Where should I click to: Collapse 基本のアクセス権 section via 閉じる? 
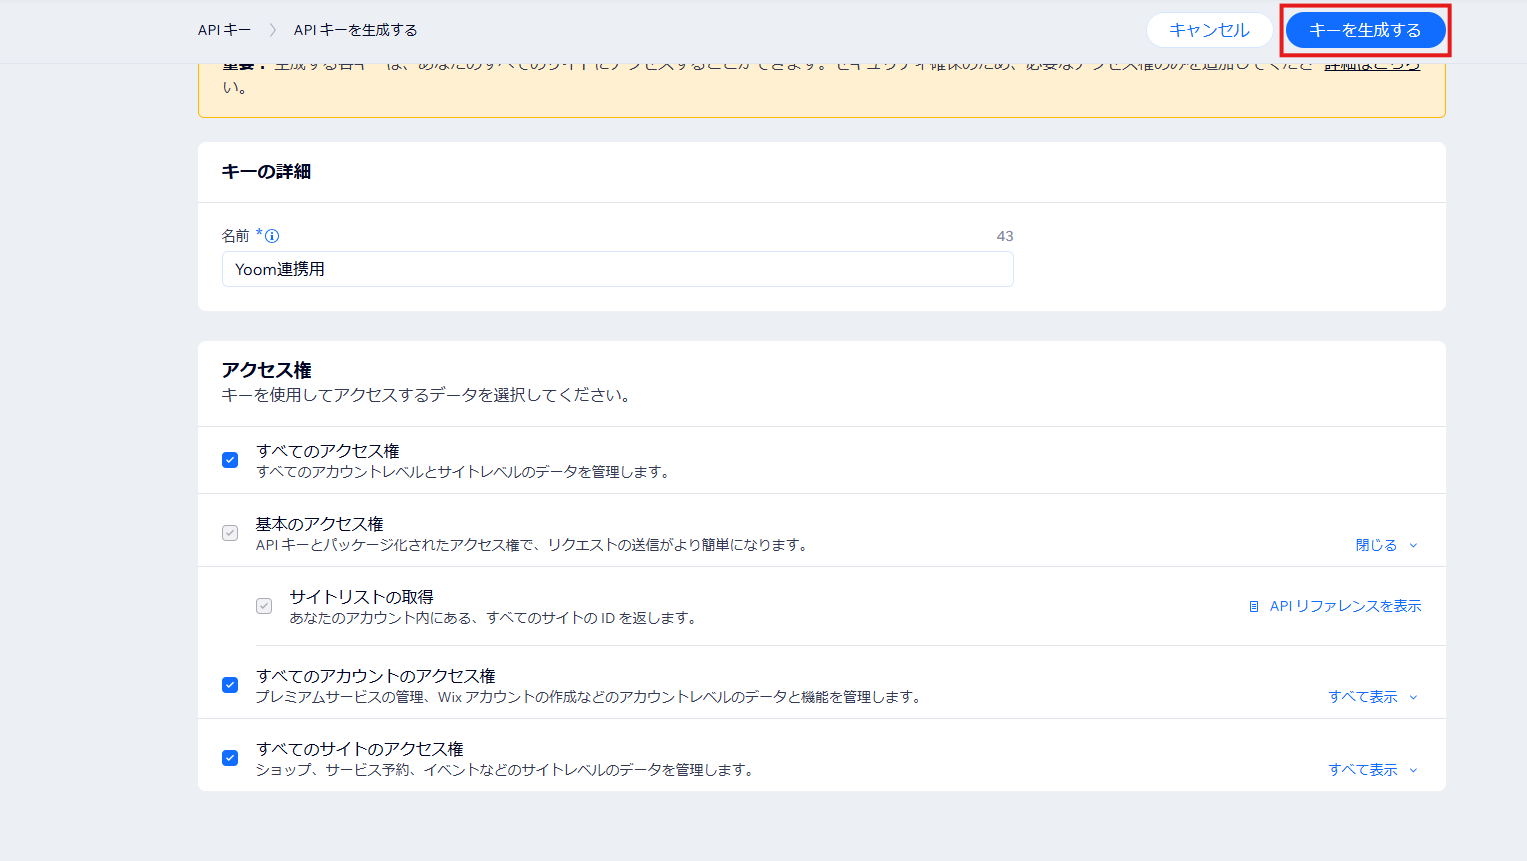tap(1376, 545)
